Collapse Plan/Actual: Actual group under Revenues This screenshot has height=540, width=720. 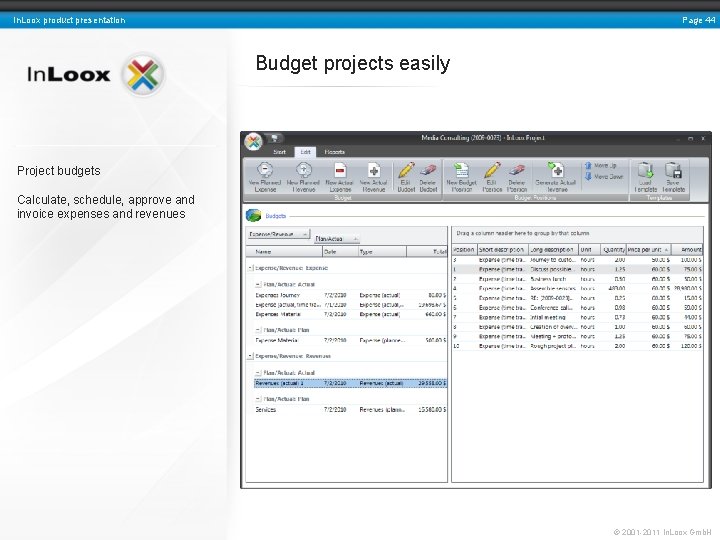pos(258,373)
